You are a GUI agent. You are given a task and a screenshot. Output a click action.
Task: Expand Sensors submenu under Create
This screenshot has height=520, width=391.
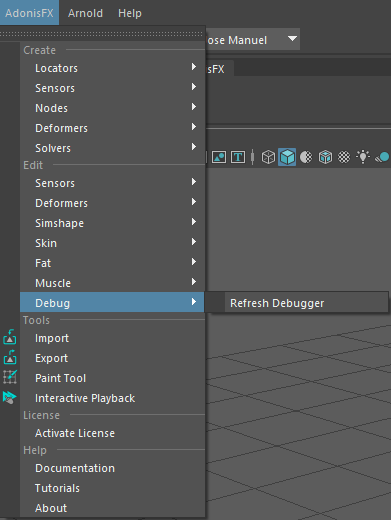click(112, 88)
